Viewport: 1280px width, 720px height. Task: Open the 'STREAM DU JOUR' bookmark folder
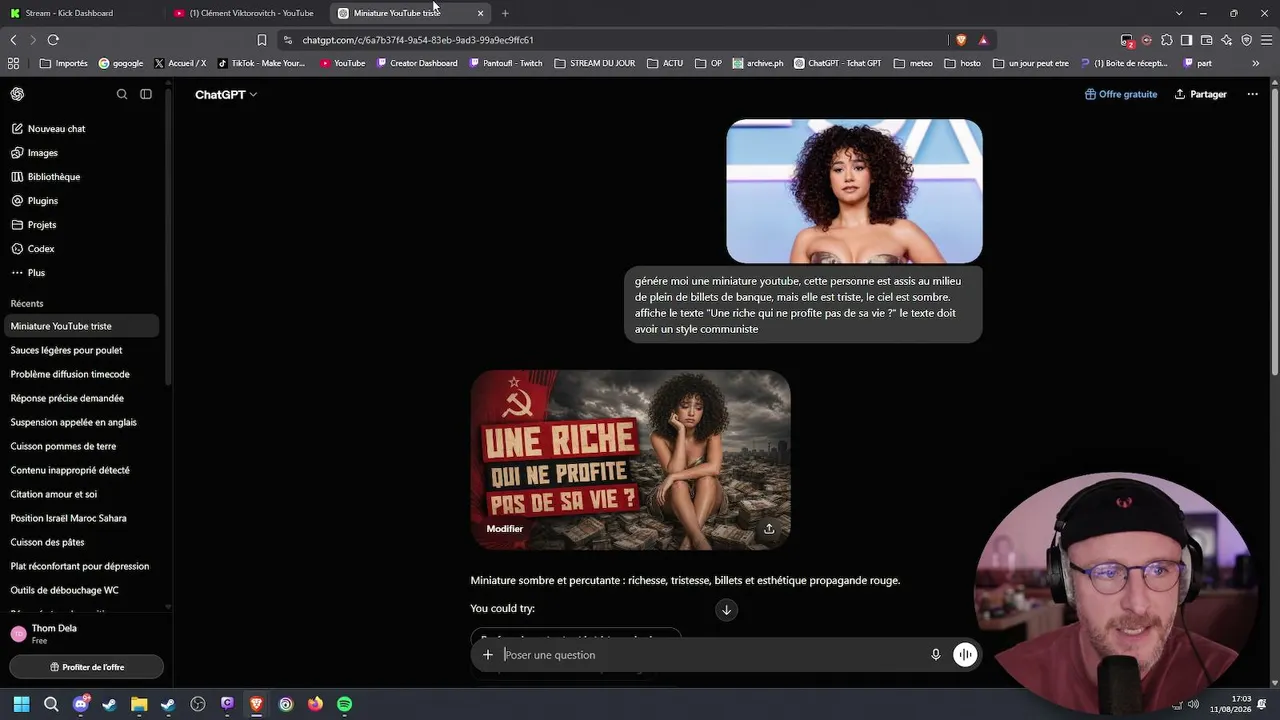pos(594,63)
